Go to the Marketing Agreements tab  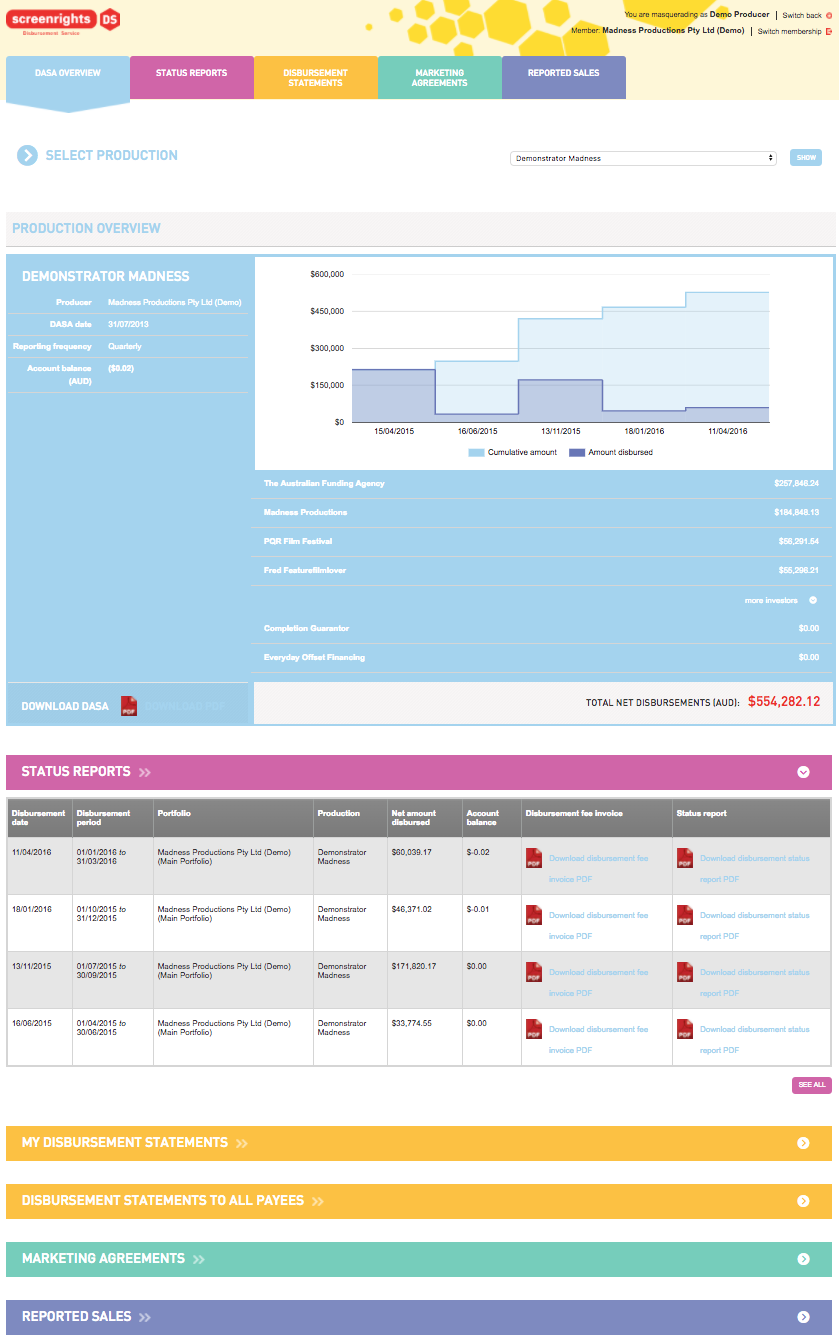(440, 77)
